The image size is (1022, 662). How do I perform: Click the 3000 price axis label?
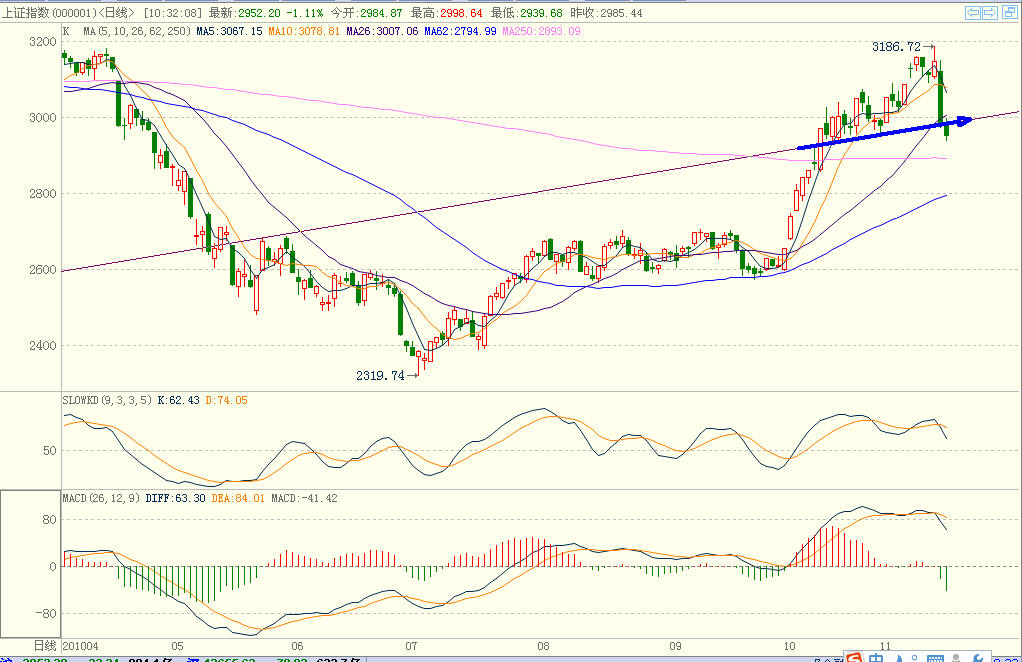click(43, 118)
